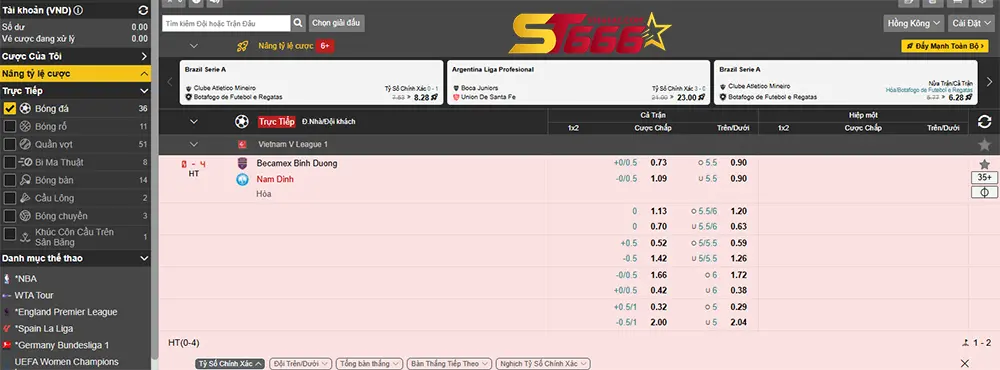Image resolution: width=1000 pixels, height=370 pixels.
Task: Check the Cầu Lông checkbox
Action: 10,198
